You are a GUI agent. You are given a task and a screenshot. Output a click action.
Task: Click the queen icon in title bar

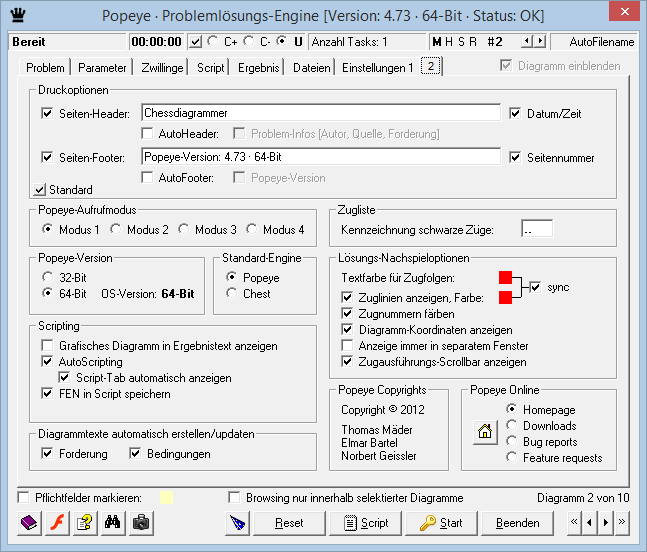tap(18, 15)
